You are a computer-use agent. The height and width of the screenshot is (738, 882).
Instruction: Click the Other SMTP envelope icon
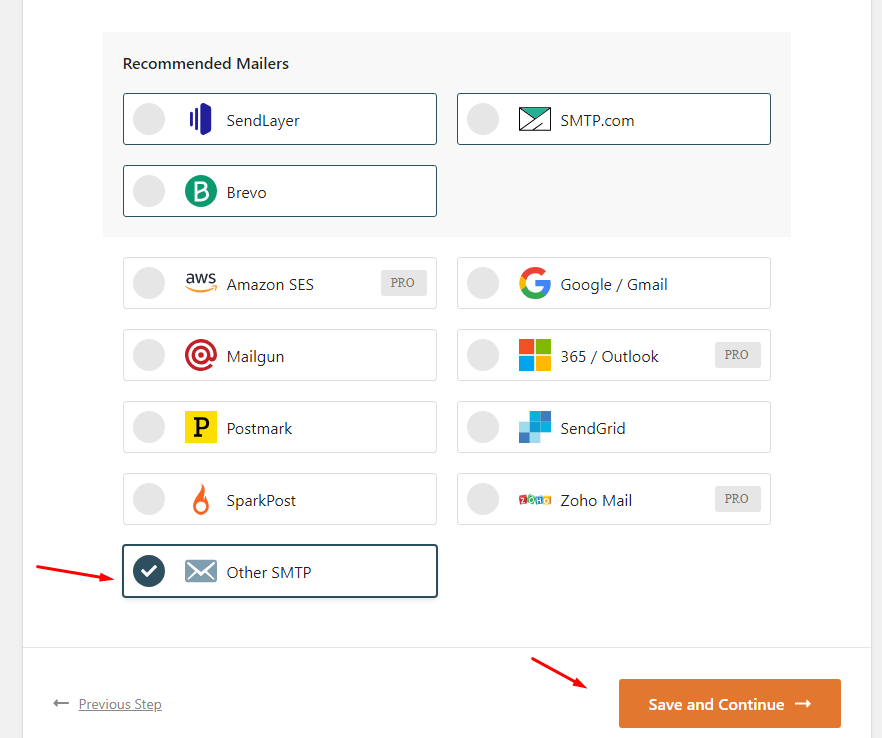point(201,571)
